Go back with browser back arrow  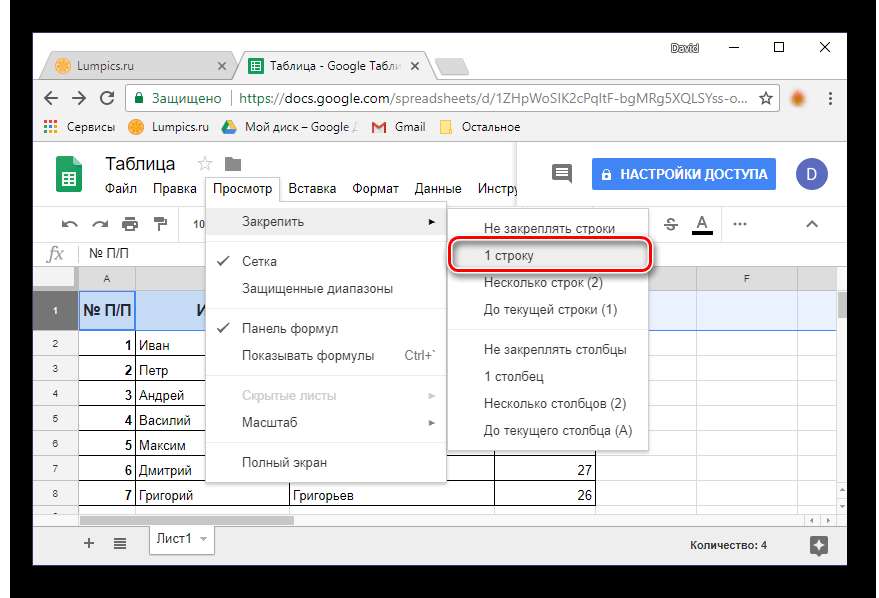pos(50,99)
